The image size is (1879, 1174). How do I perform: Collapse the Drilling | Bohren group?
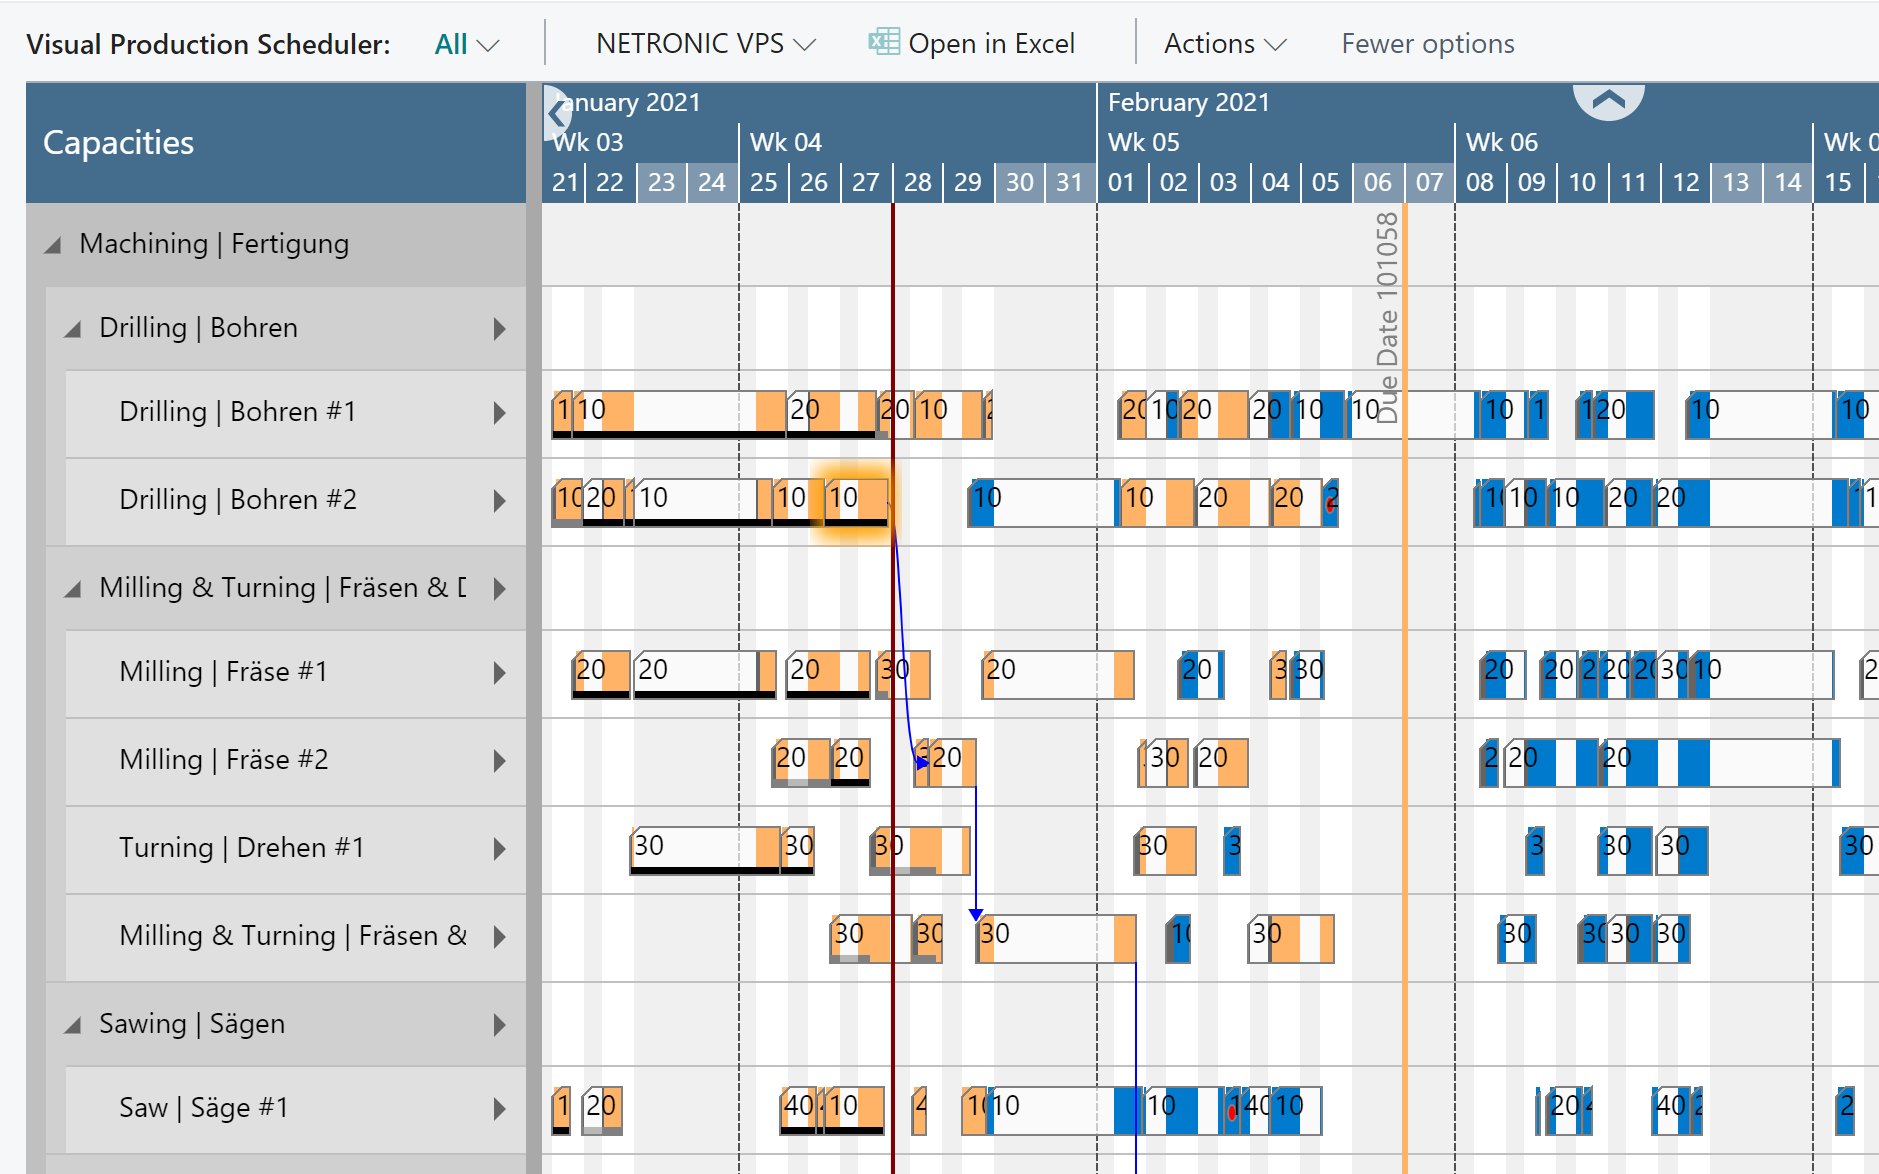71,328
